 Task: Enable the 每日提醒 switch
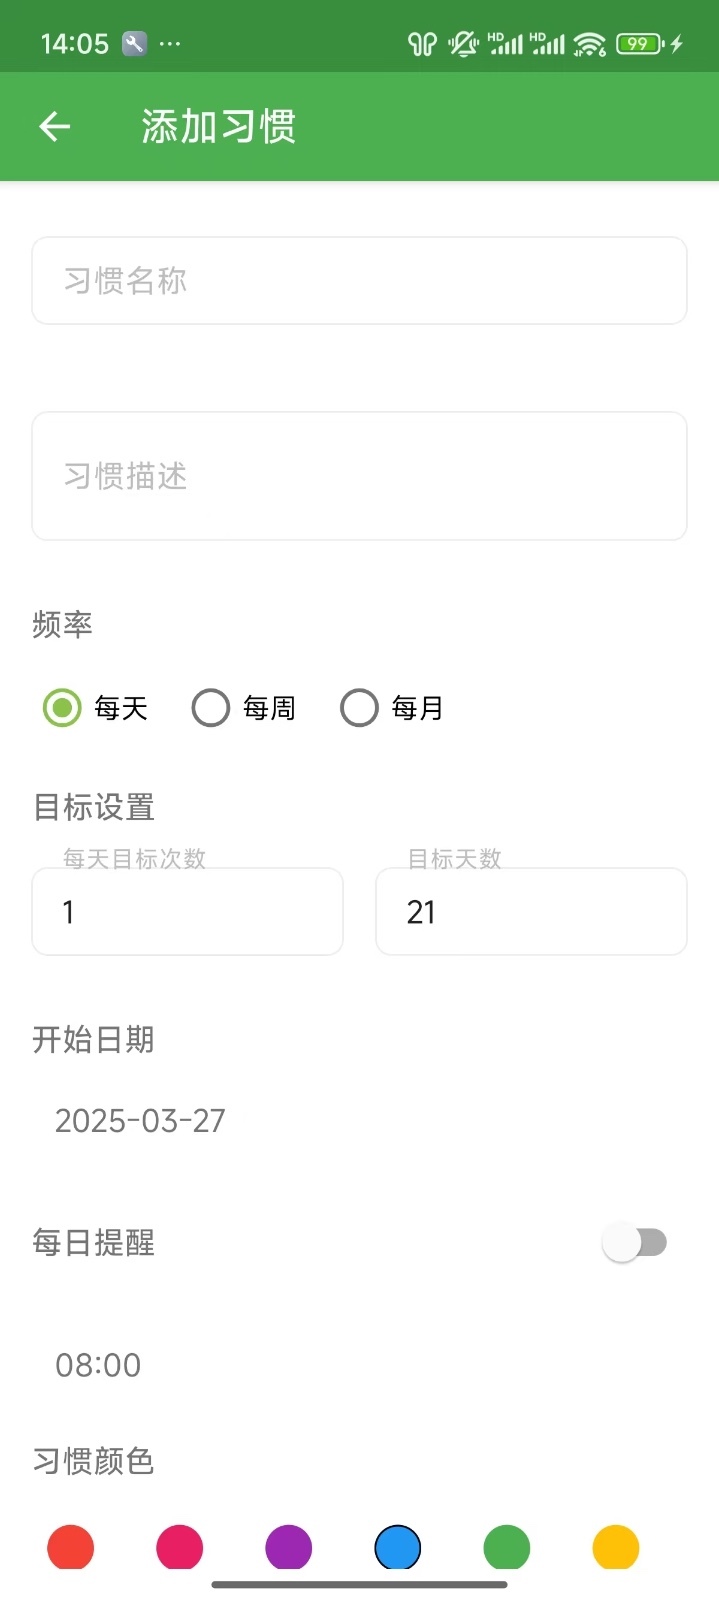click(x=634, y=1242)
